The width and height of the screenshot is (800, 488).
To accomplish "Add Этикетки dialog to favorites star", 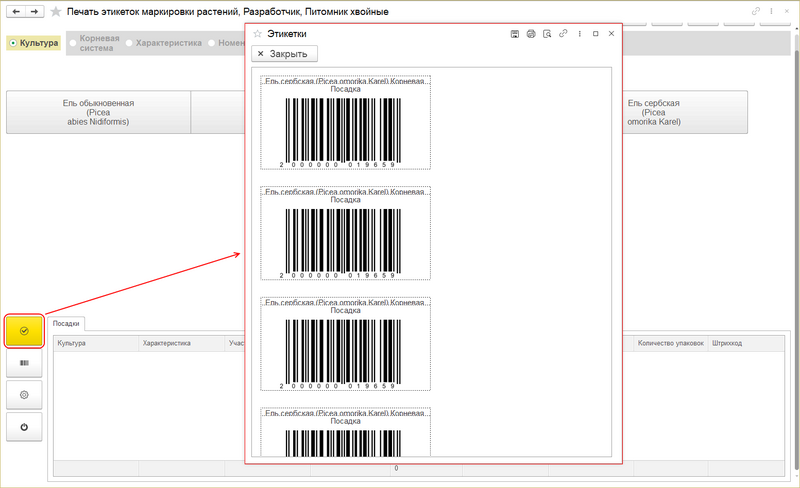I will click(258, 34).
